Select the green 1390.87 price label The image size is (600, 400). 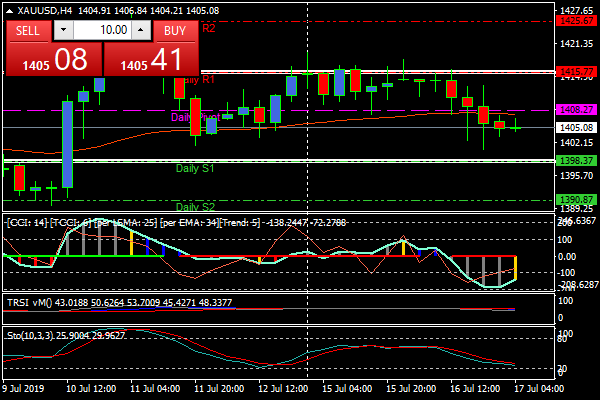pyautogui.click(x=576, y=200)
